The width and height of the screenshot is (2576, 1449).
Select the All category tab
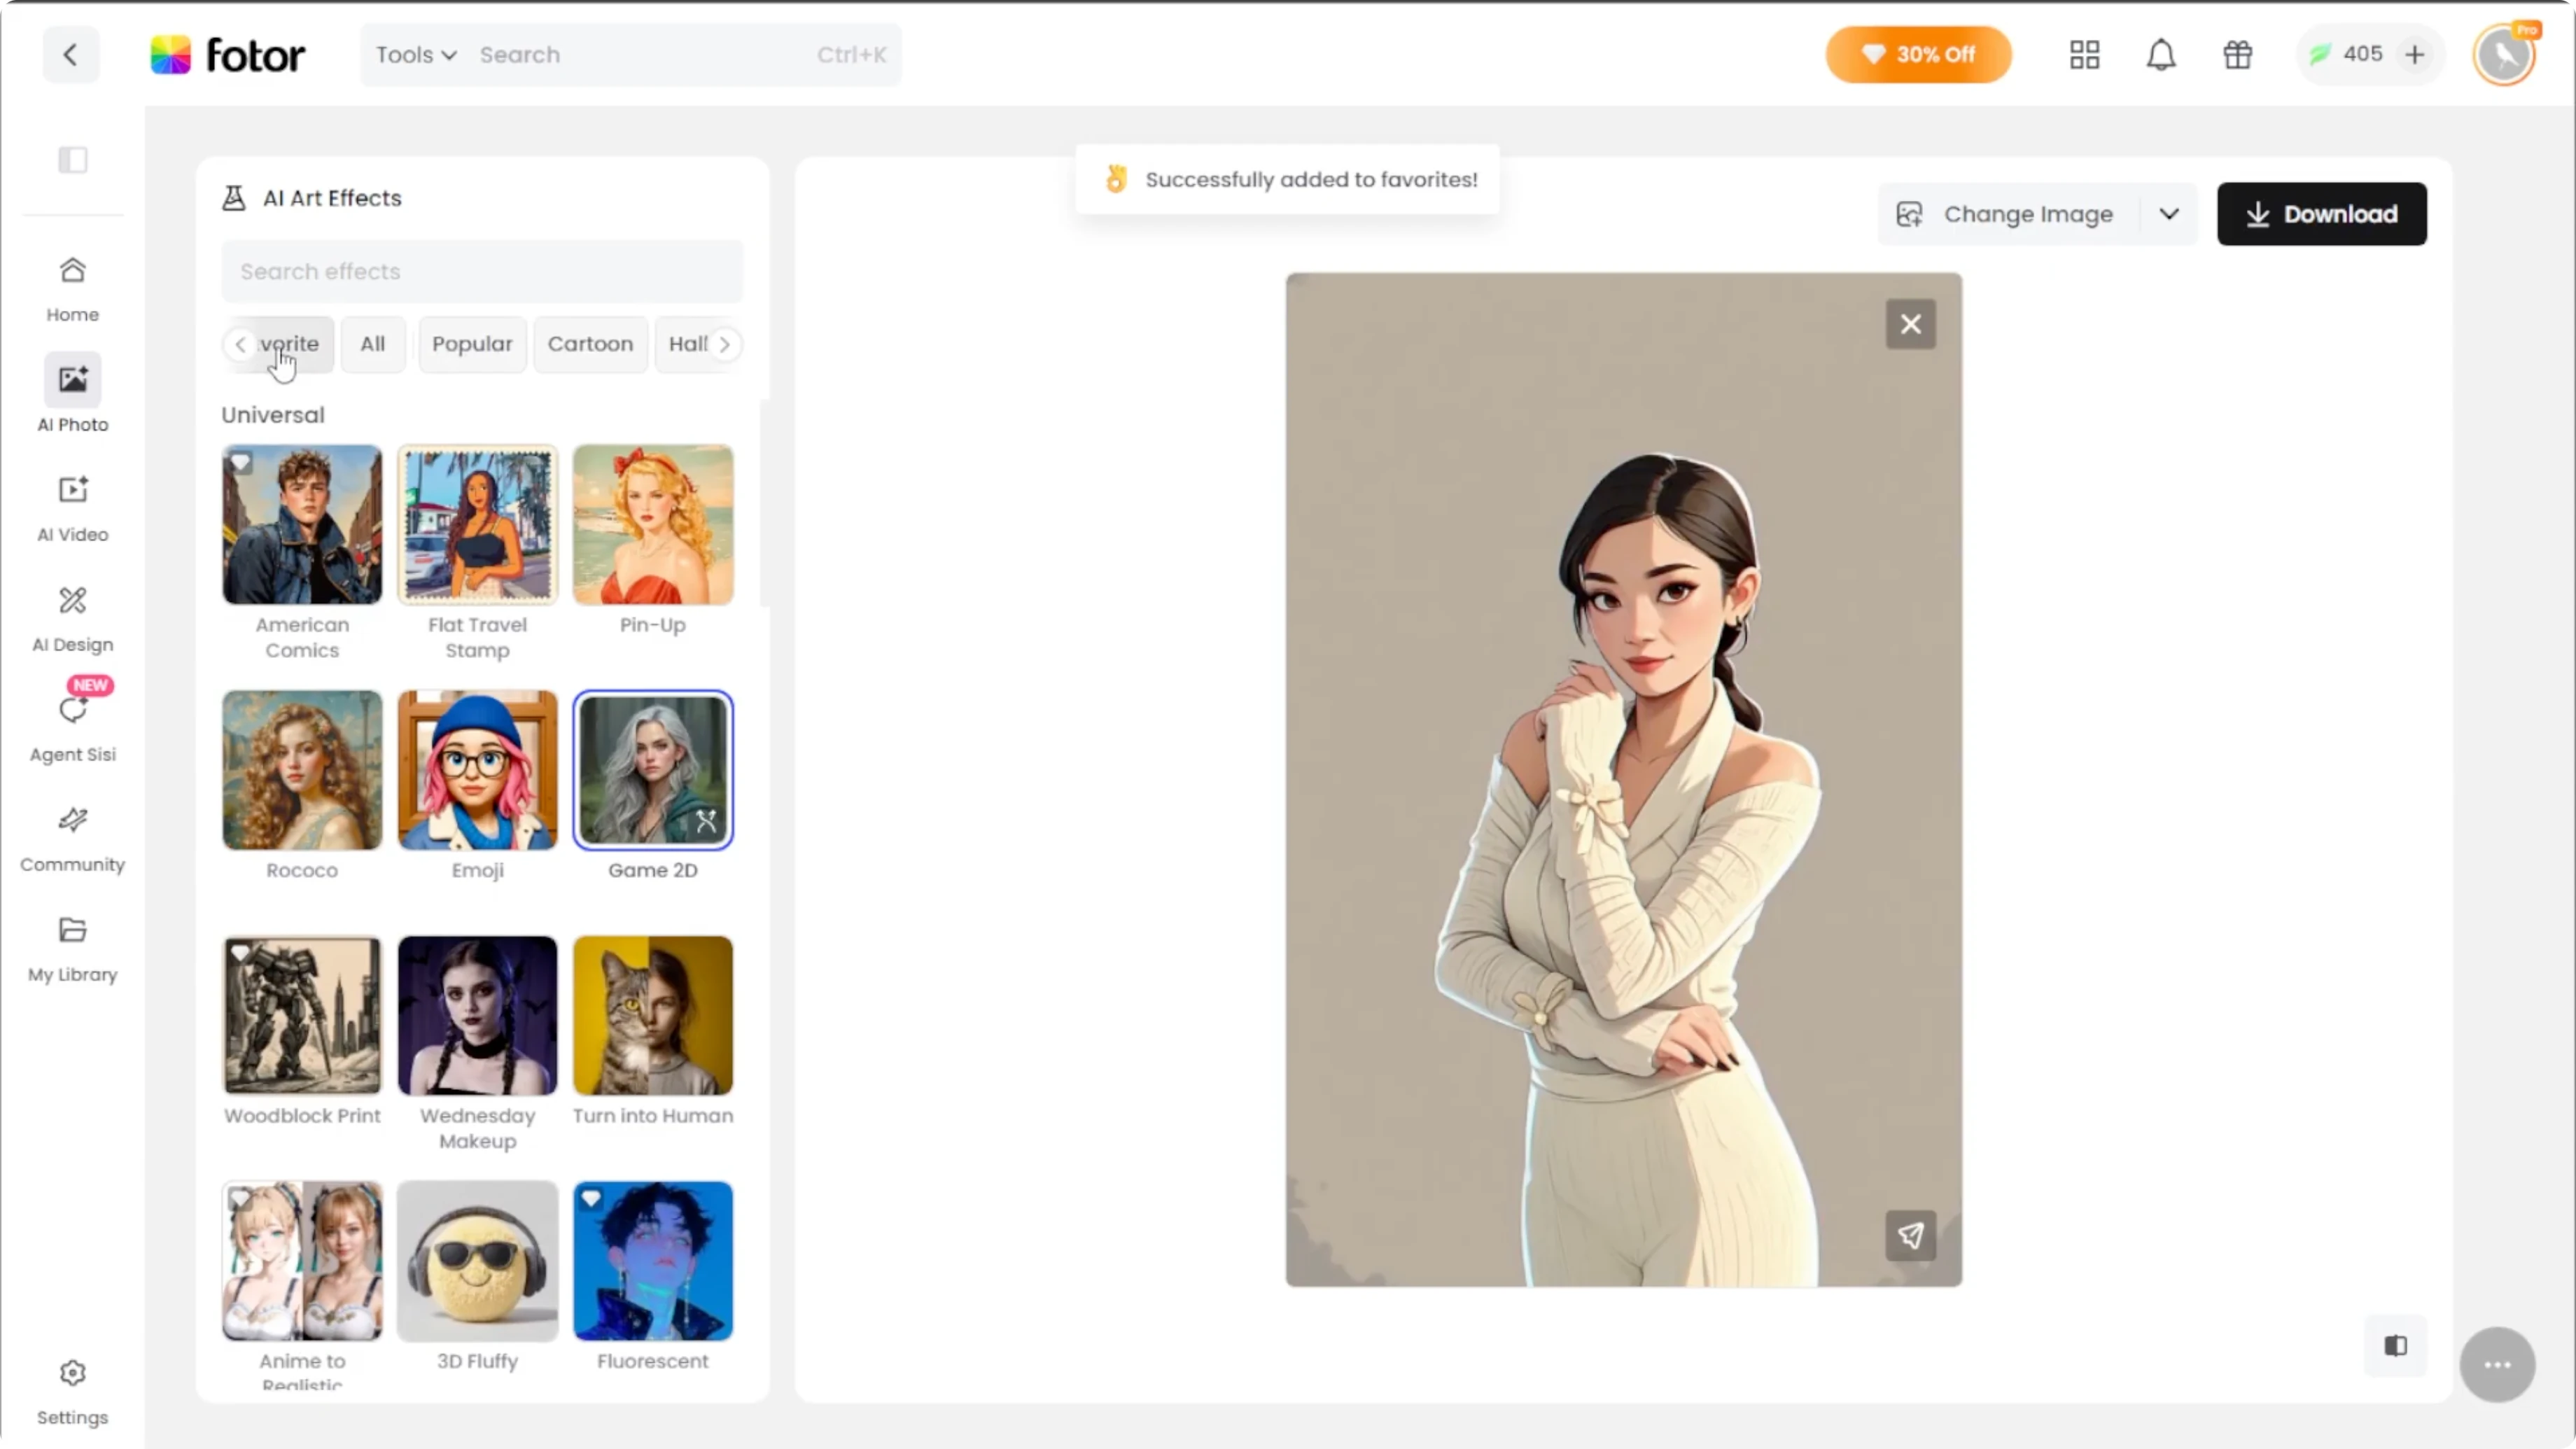point(373,344)
